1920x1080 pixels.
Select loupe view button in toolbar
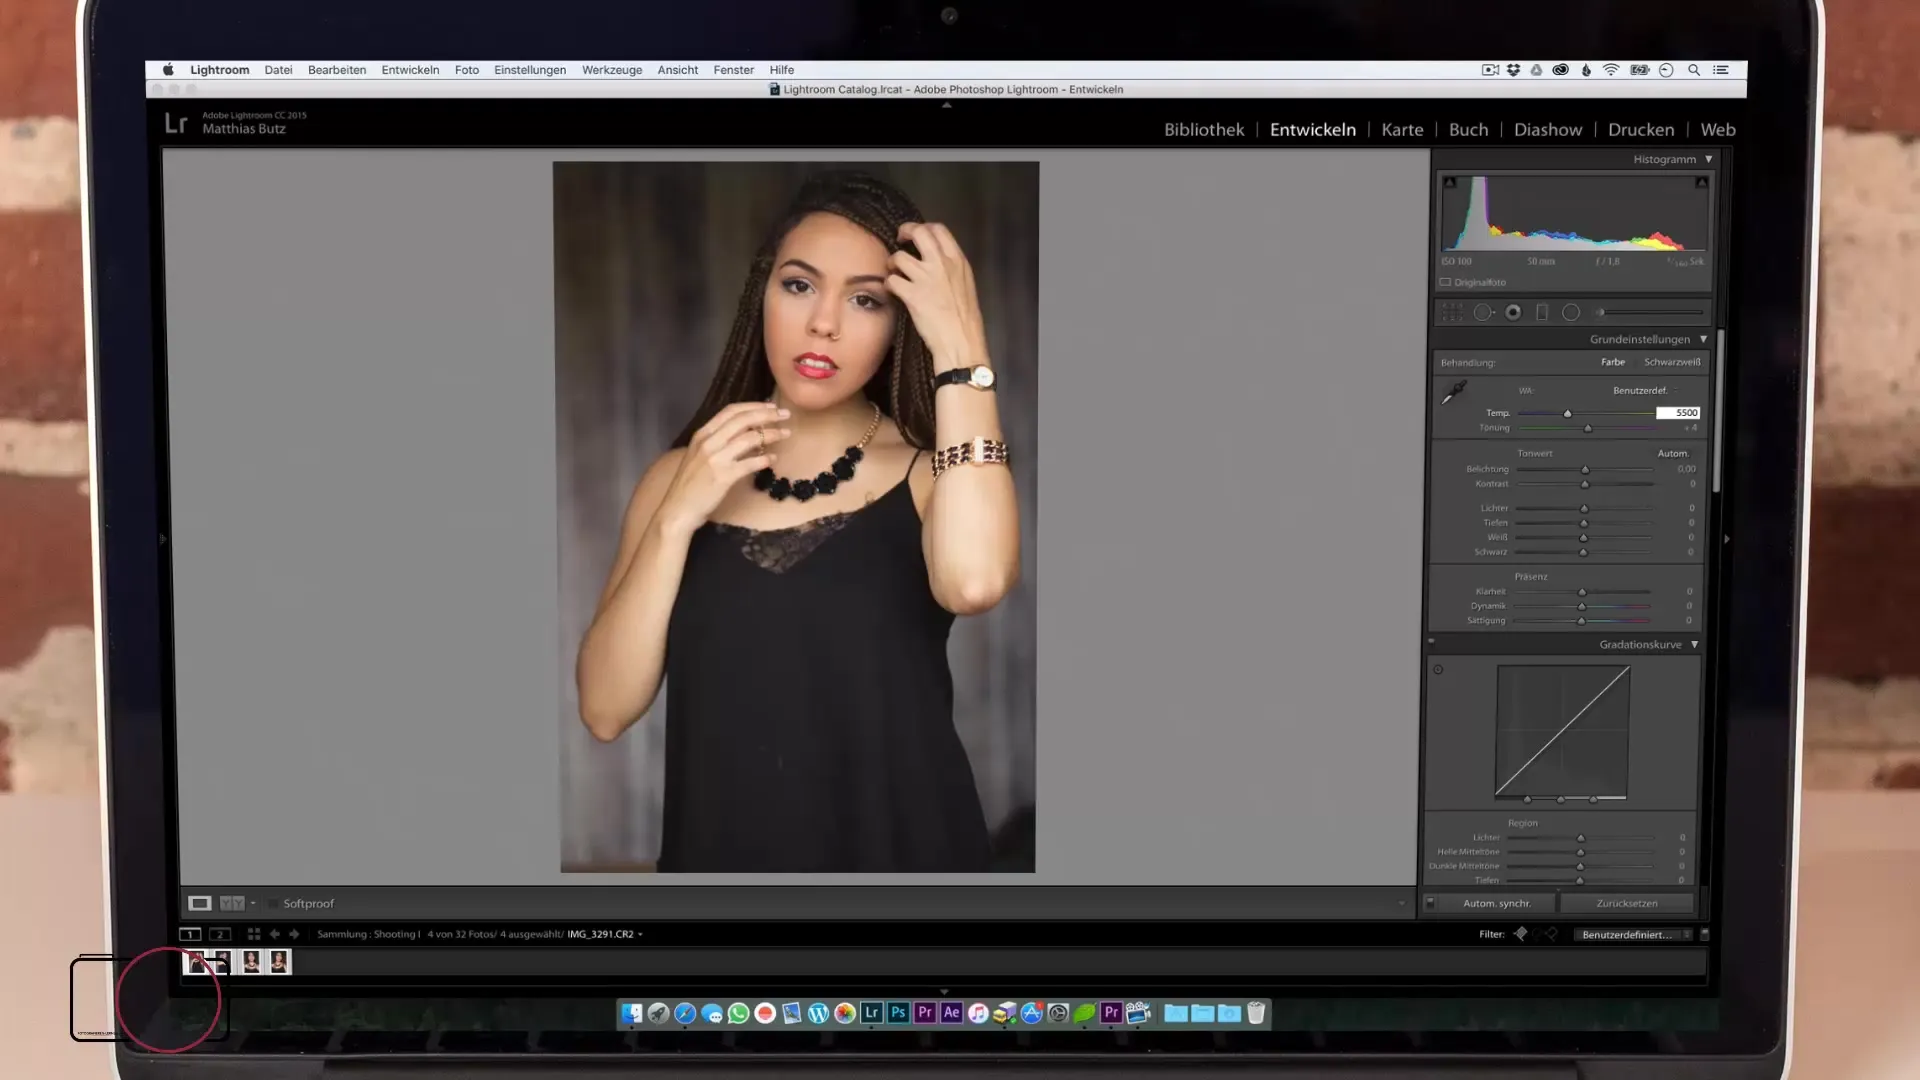coord(200,903)
